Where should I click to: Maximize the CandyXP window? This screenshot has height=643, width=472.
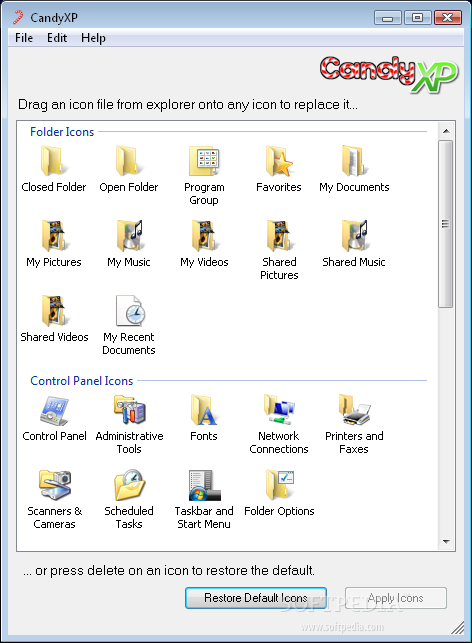pyautogui.click(x=417, y=18)
